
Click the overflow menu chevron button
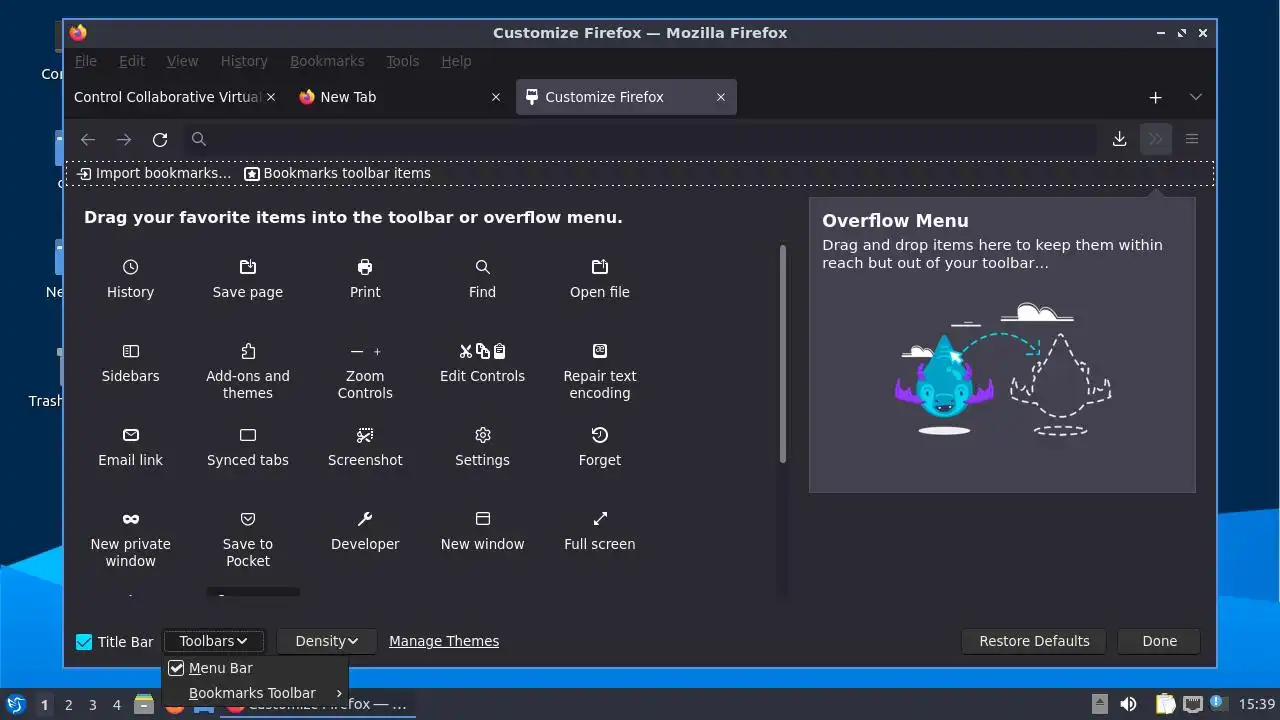pos(1156,139)
